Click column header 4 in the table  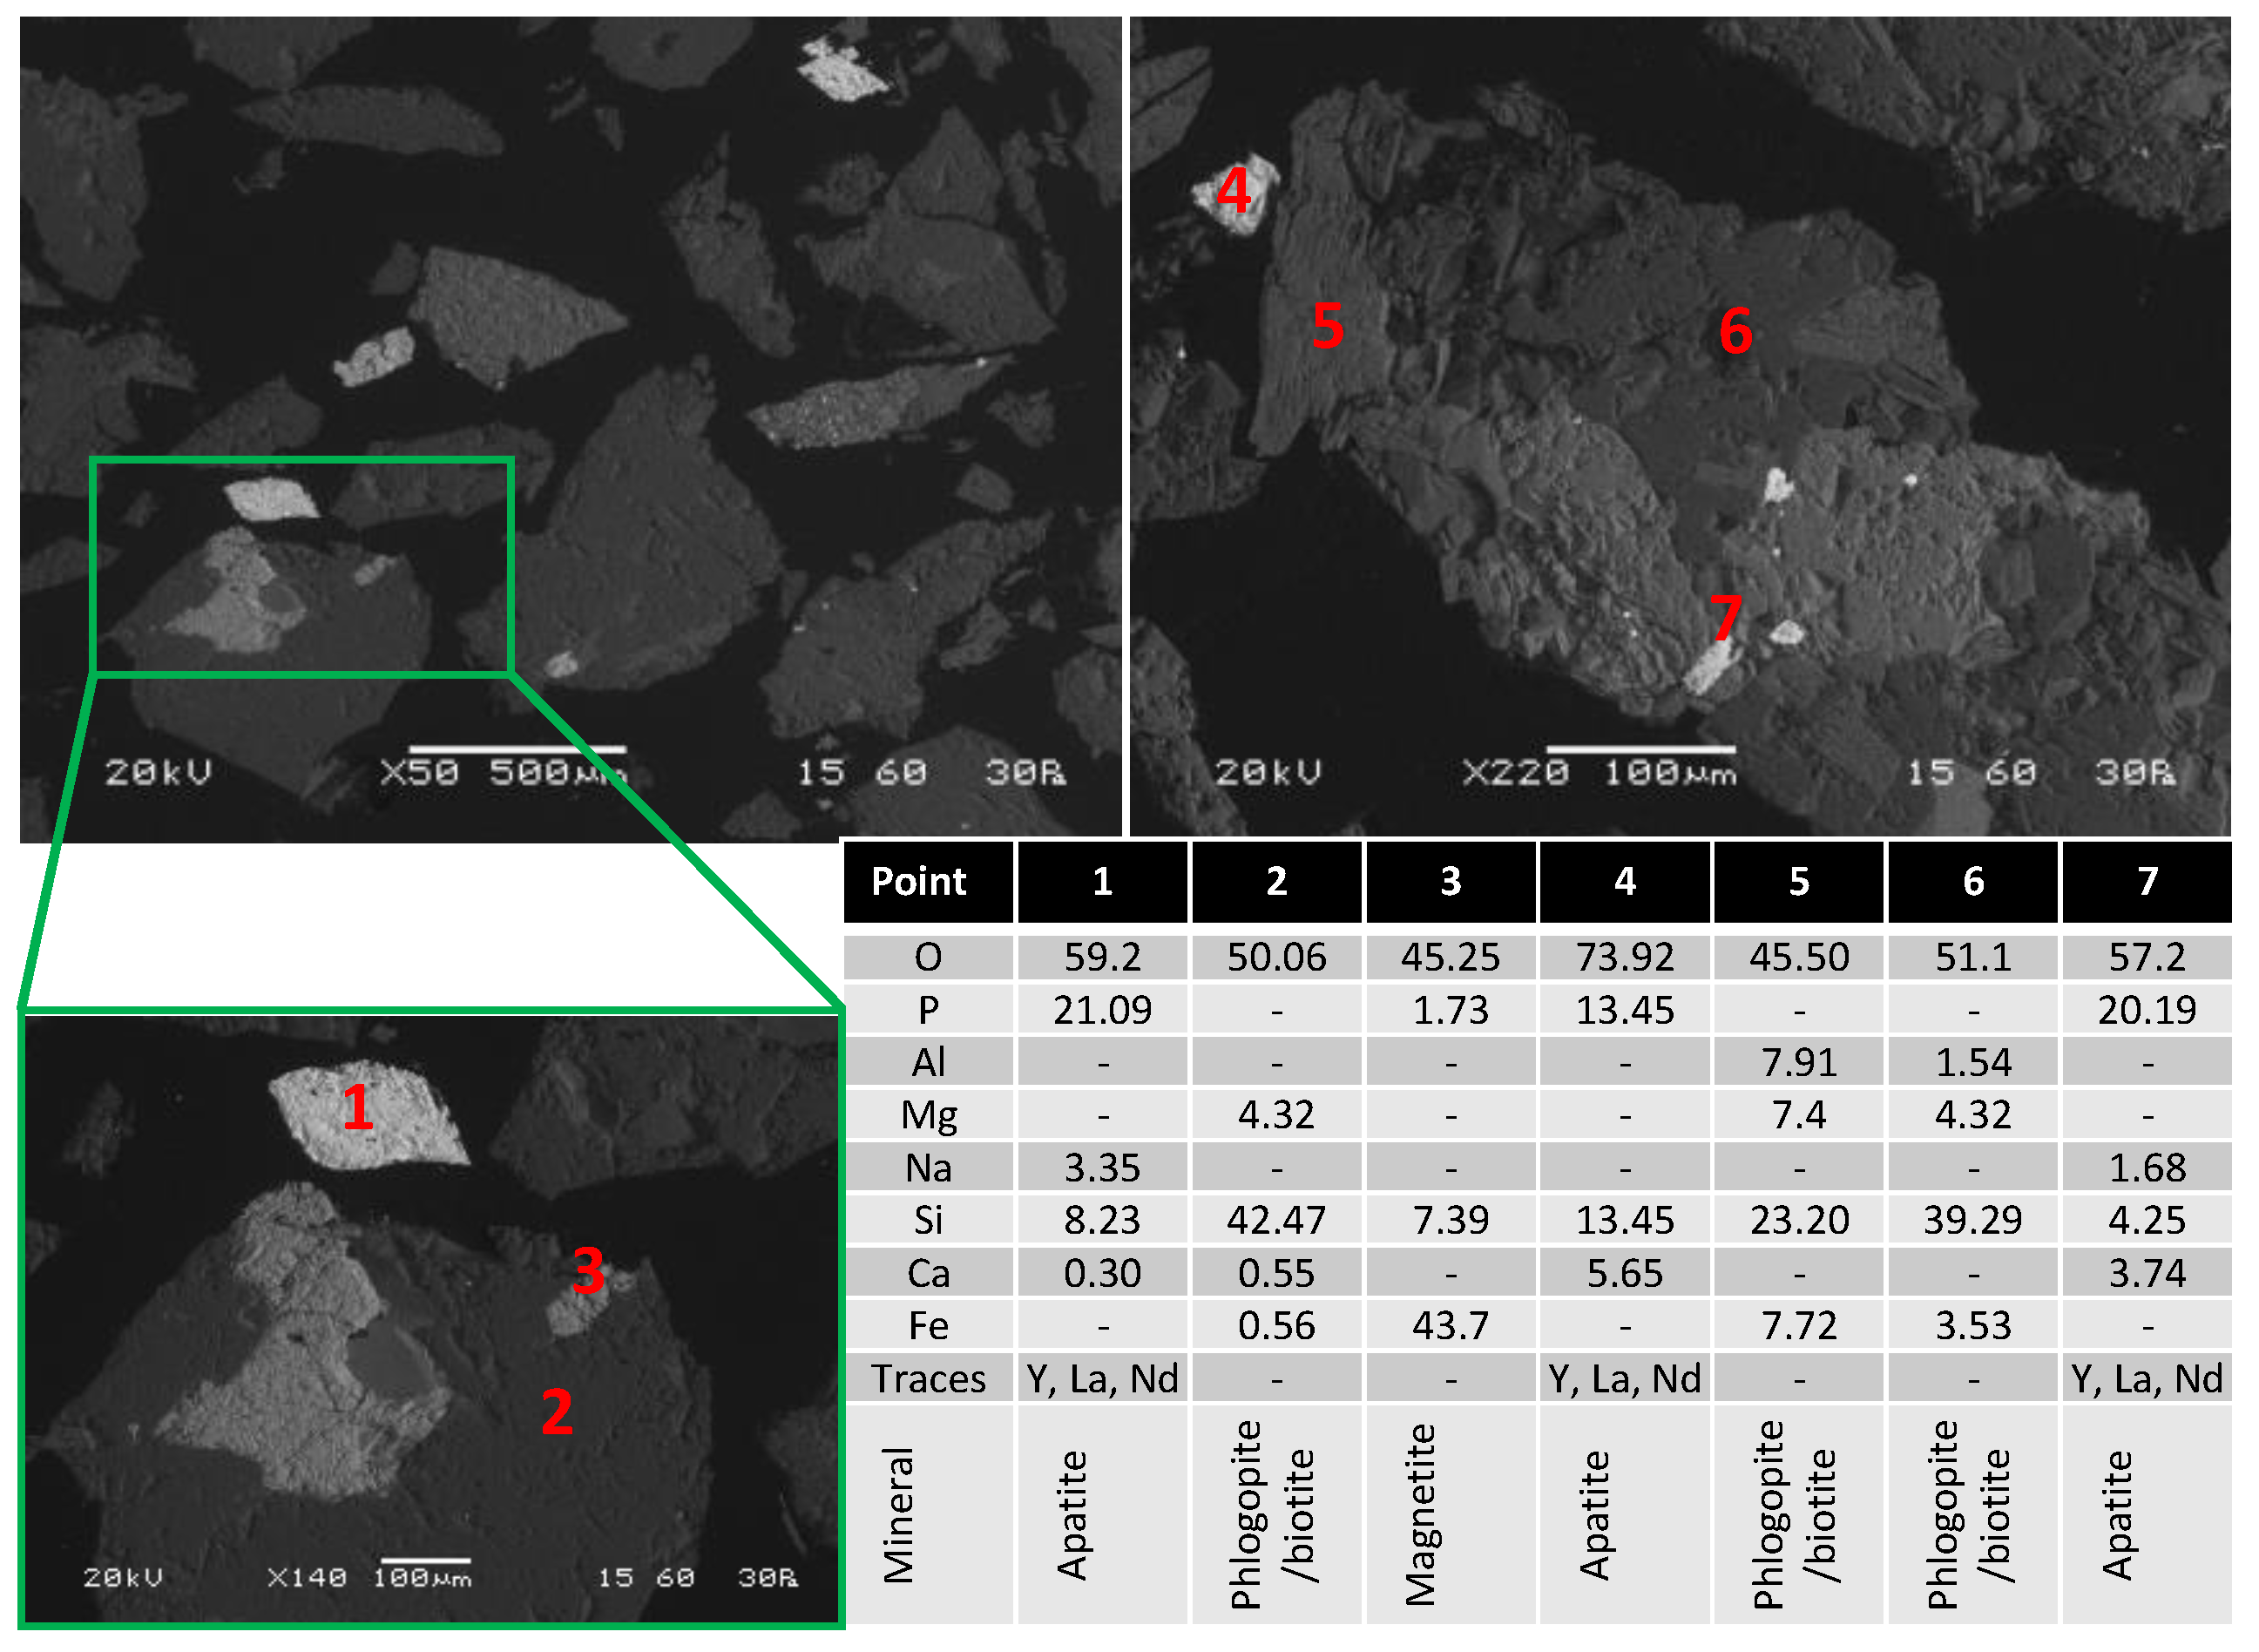pyautogui.click(x=1624, y=882)
